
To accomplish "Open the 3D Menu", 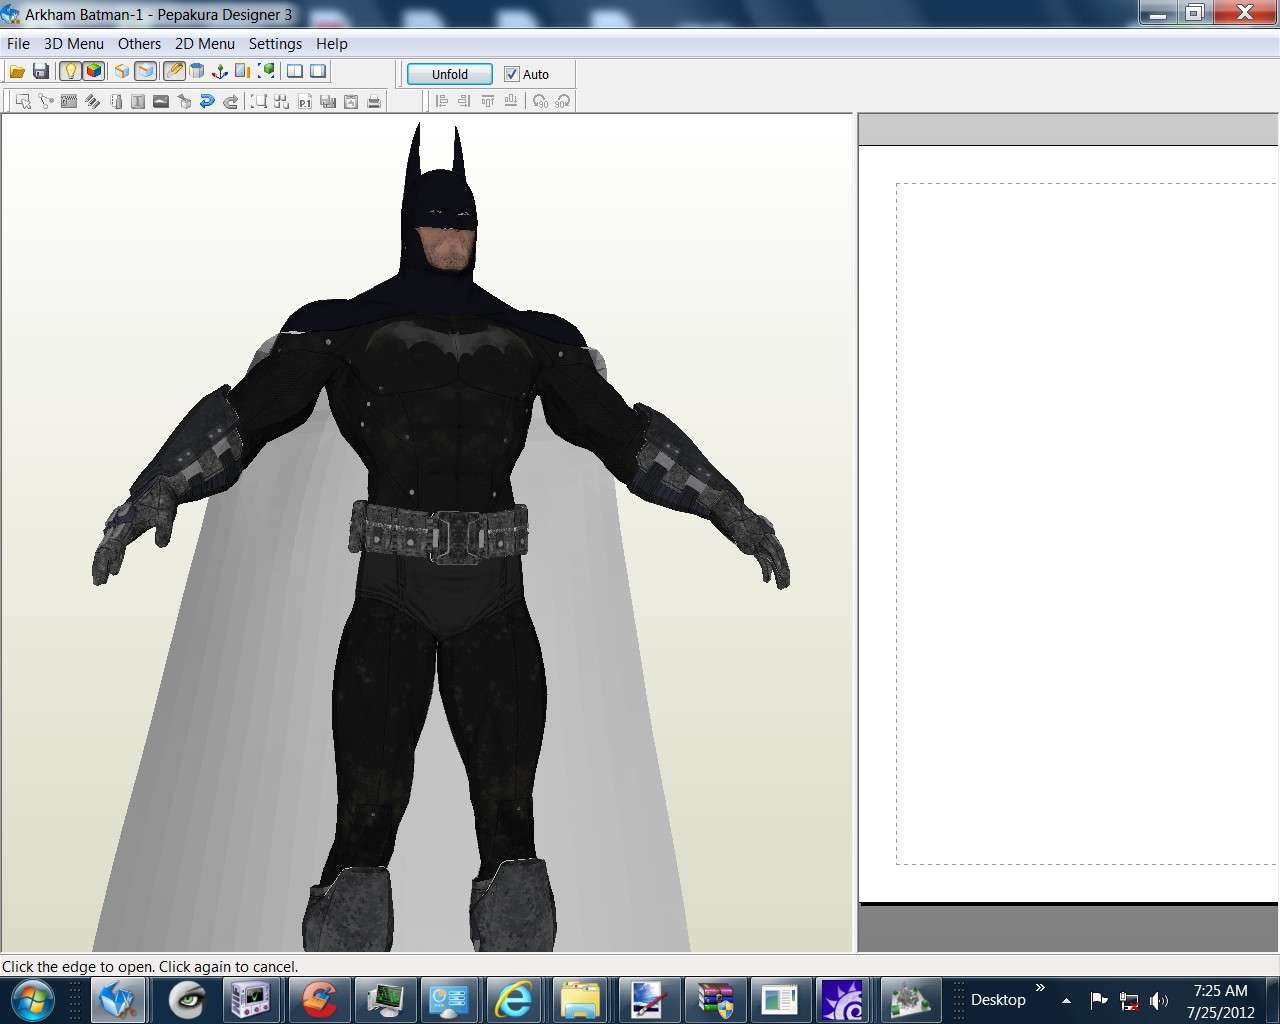I will [x=73, y=44].
